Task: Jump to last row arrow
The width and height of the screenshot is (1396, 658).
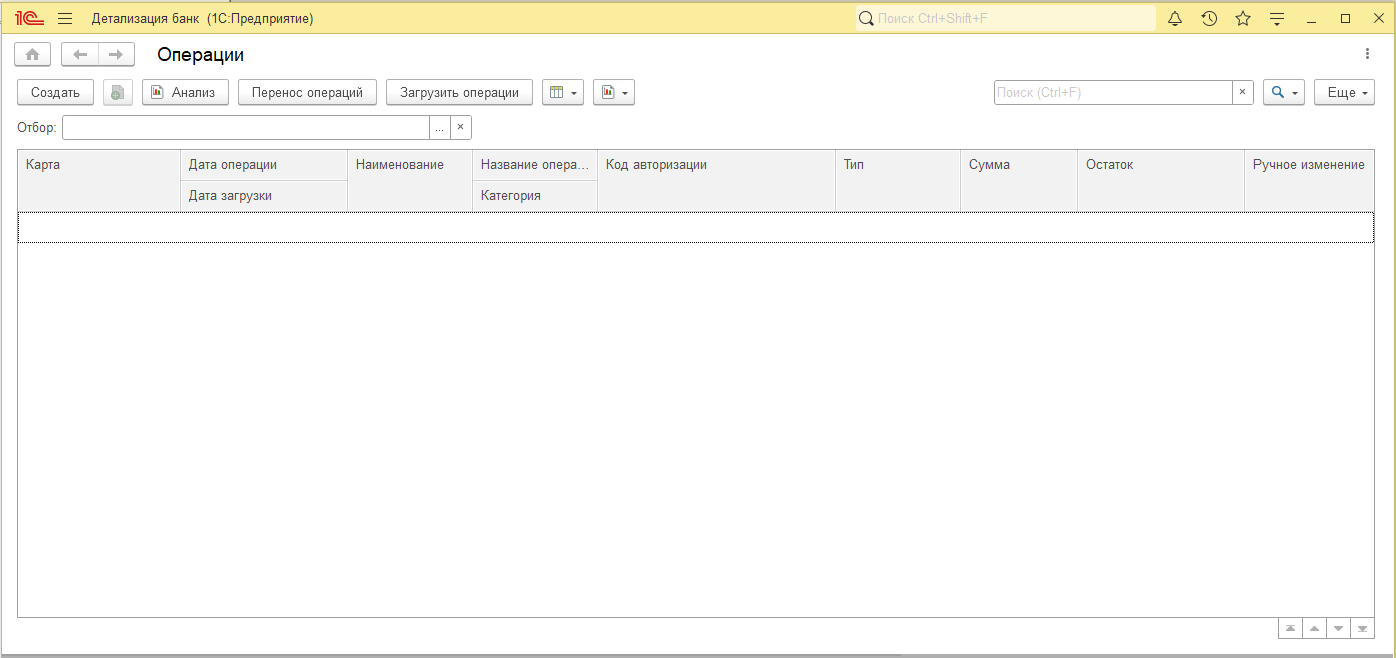Action: tap(1362, 628)
